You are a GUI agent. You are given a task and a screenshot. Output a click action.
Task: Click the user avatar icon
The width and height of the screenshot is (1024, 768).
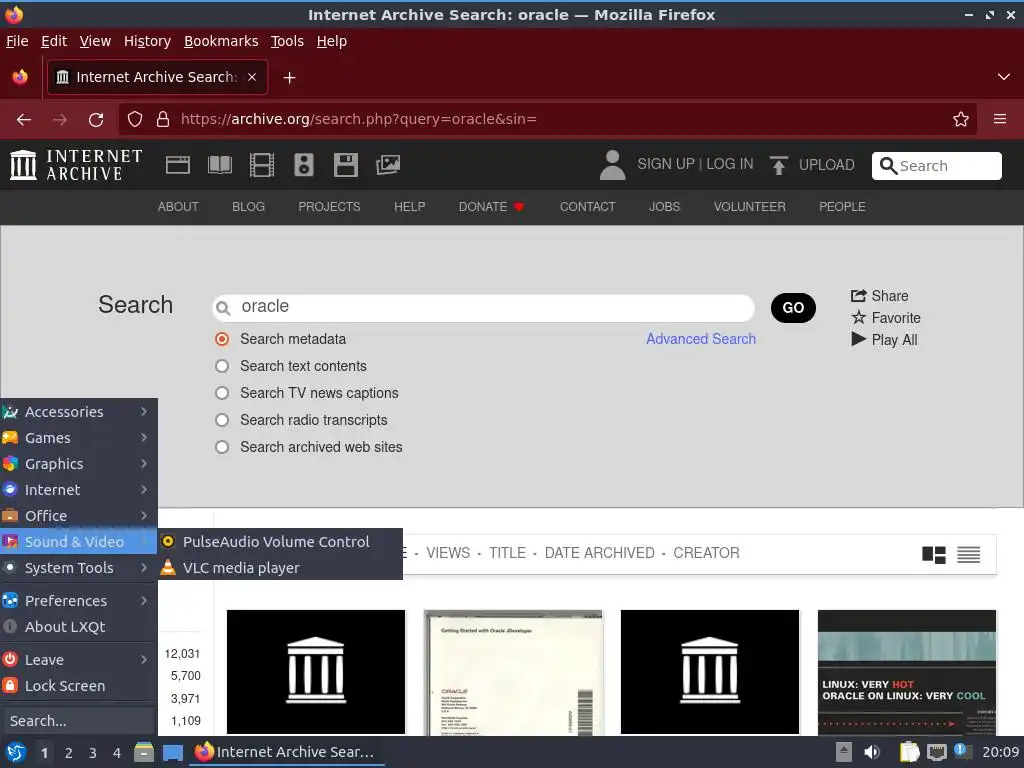point(612,165)
